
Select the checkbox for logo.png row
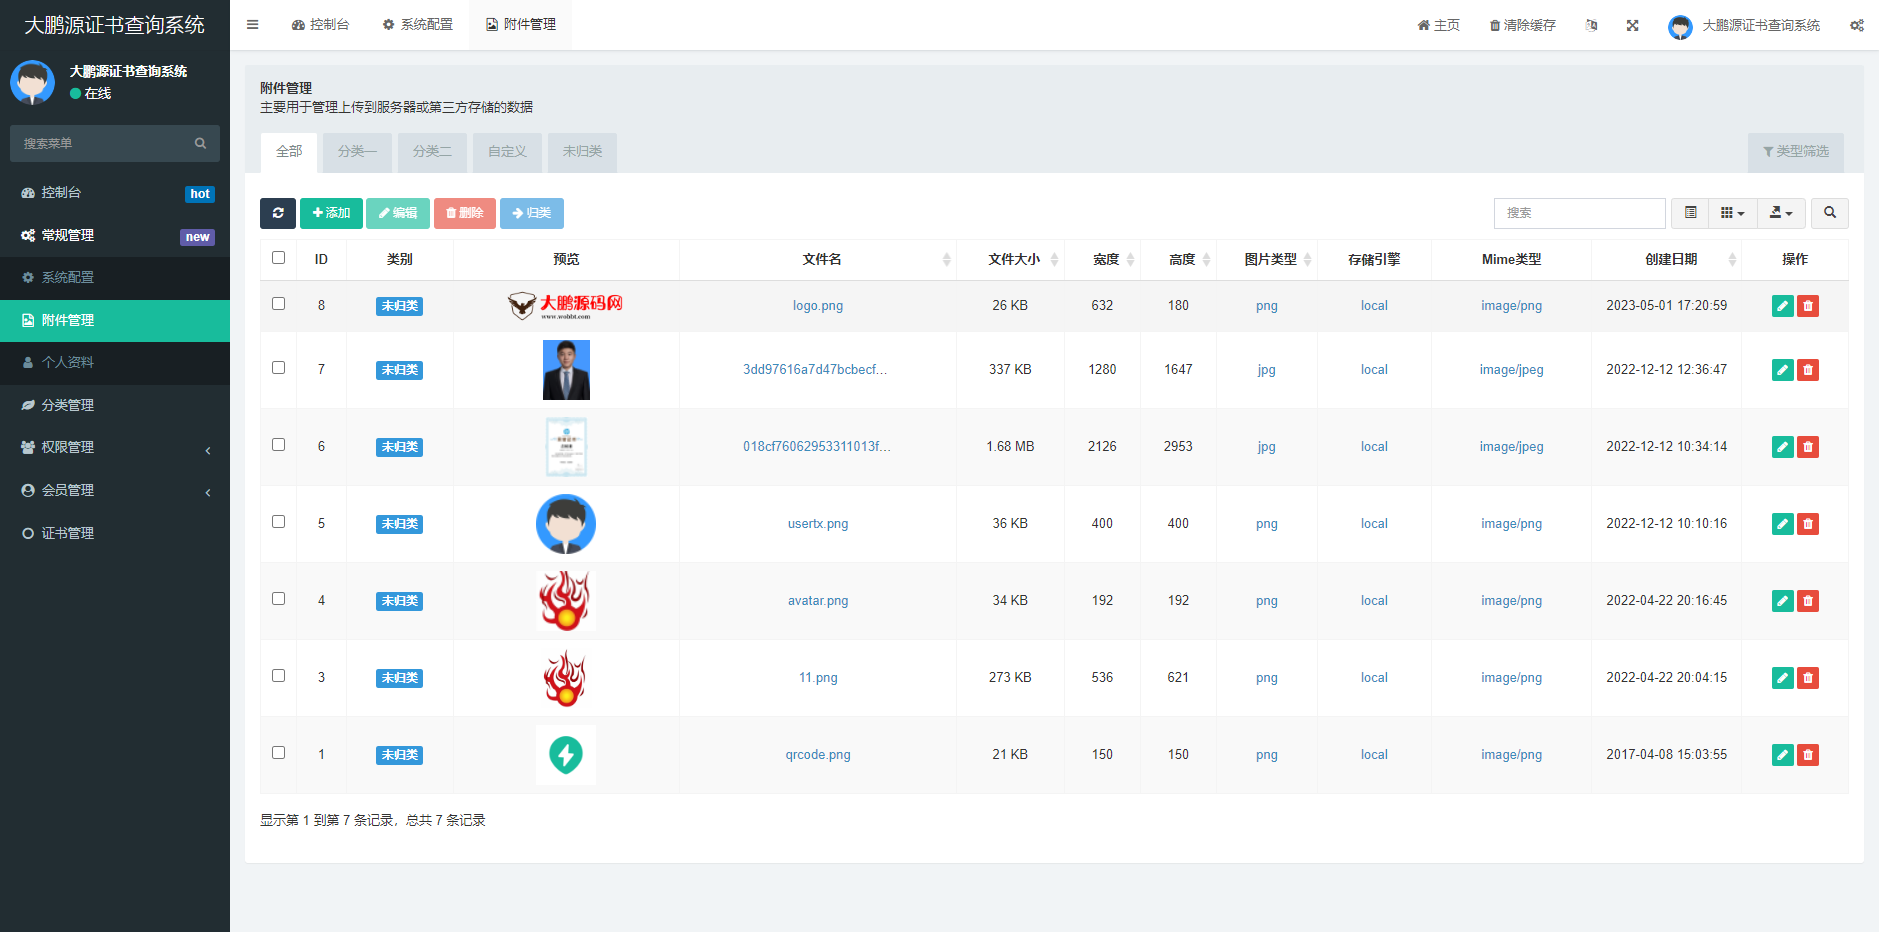tap(278, 305)
